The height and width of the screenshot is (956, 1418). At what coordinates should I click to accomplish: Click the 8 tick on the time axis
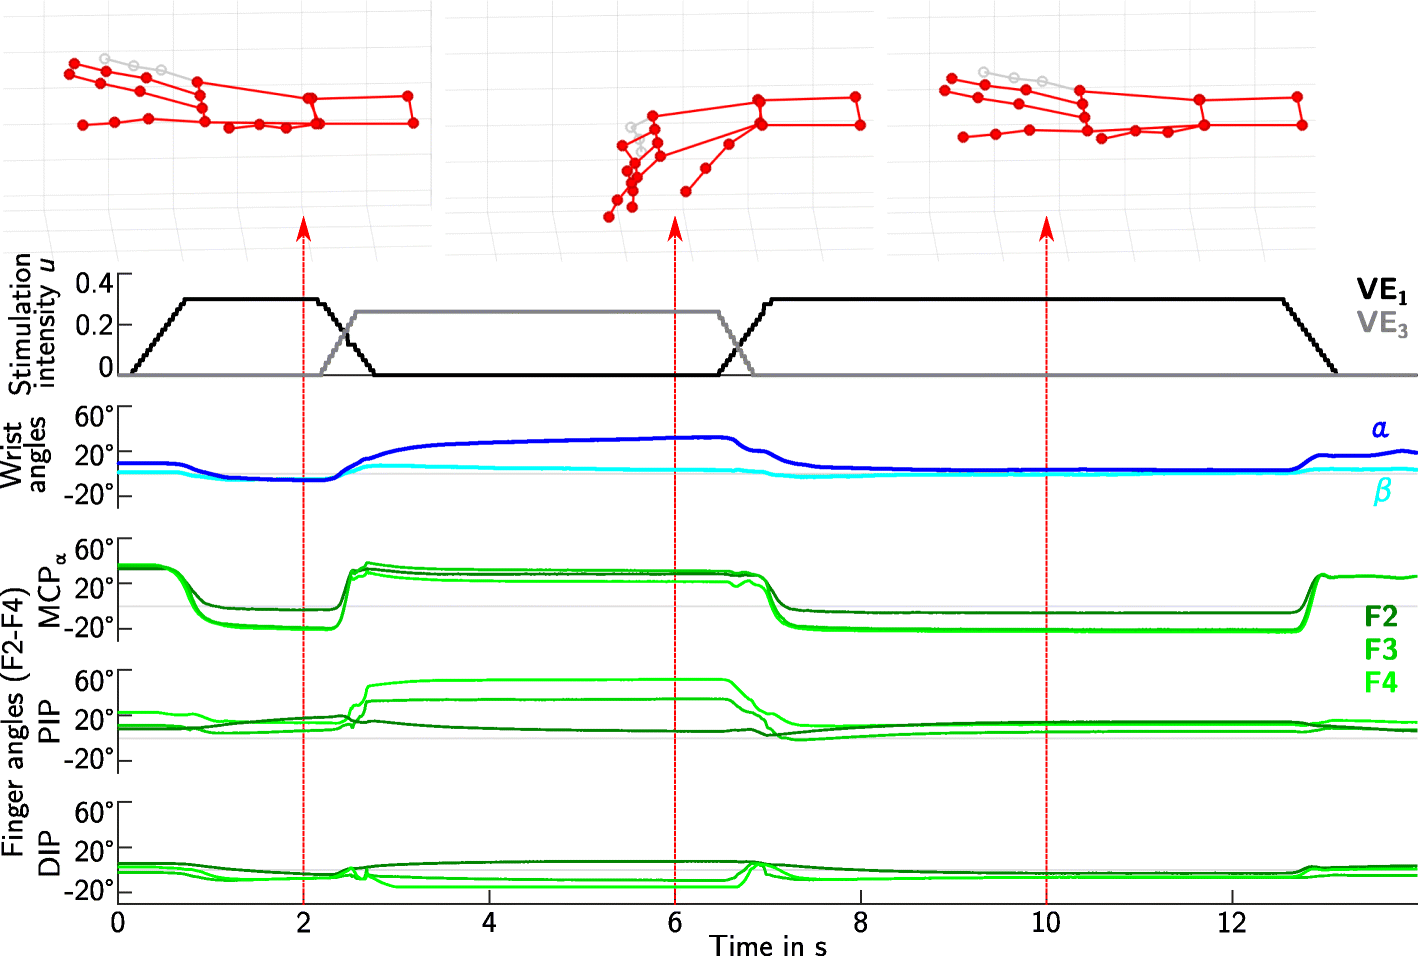click(x=860, y=922)
